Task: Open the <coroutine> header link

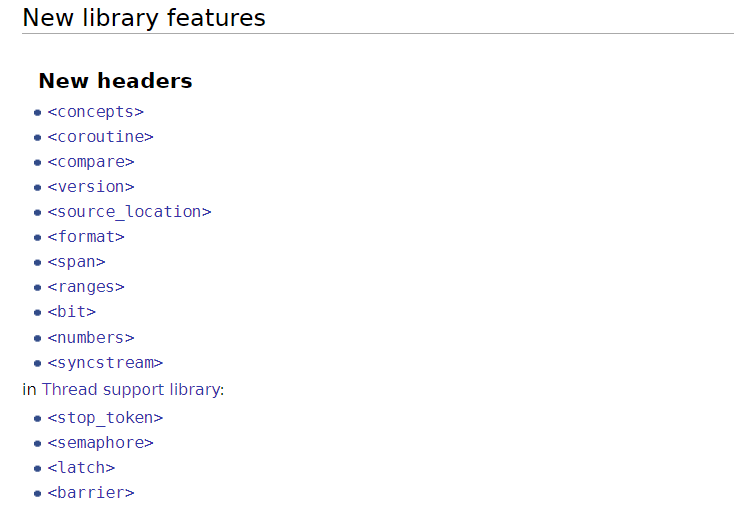Action: pyautogui.click(x=100, y=137)
